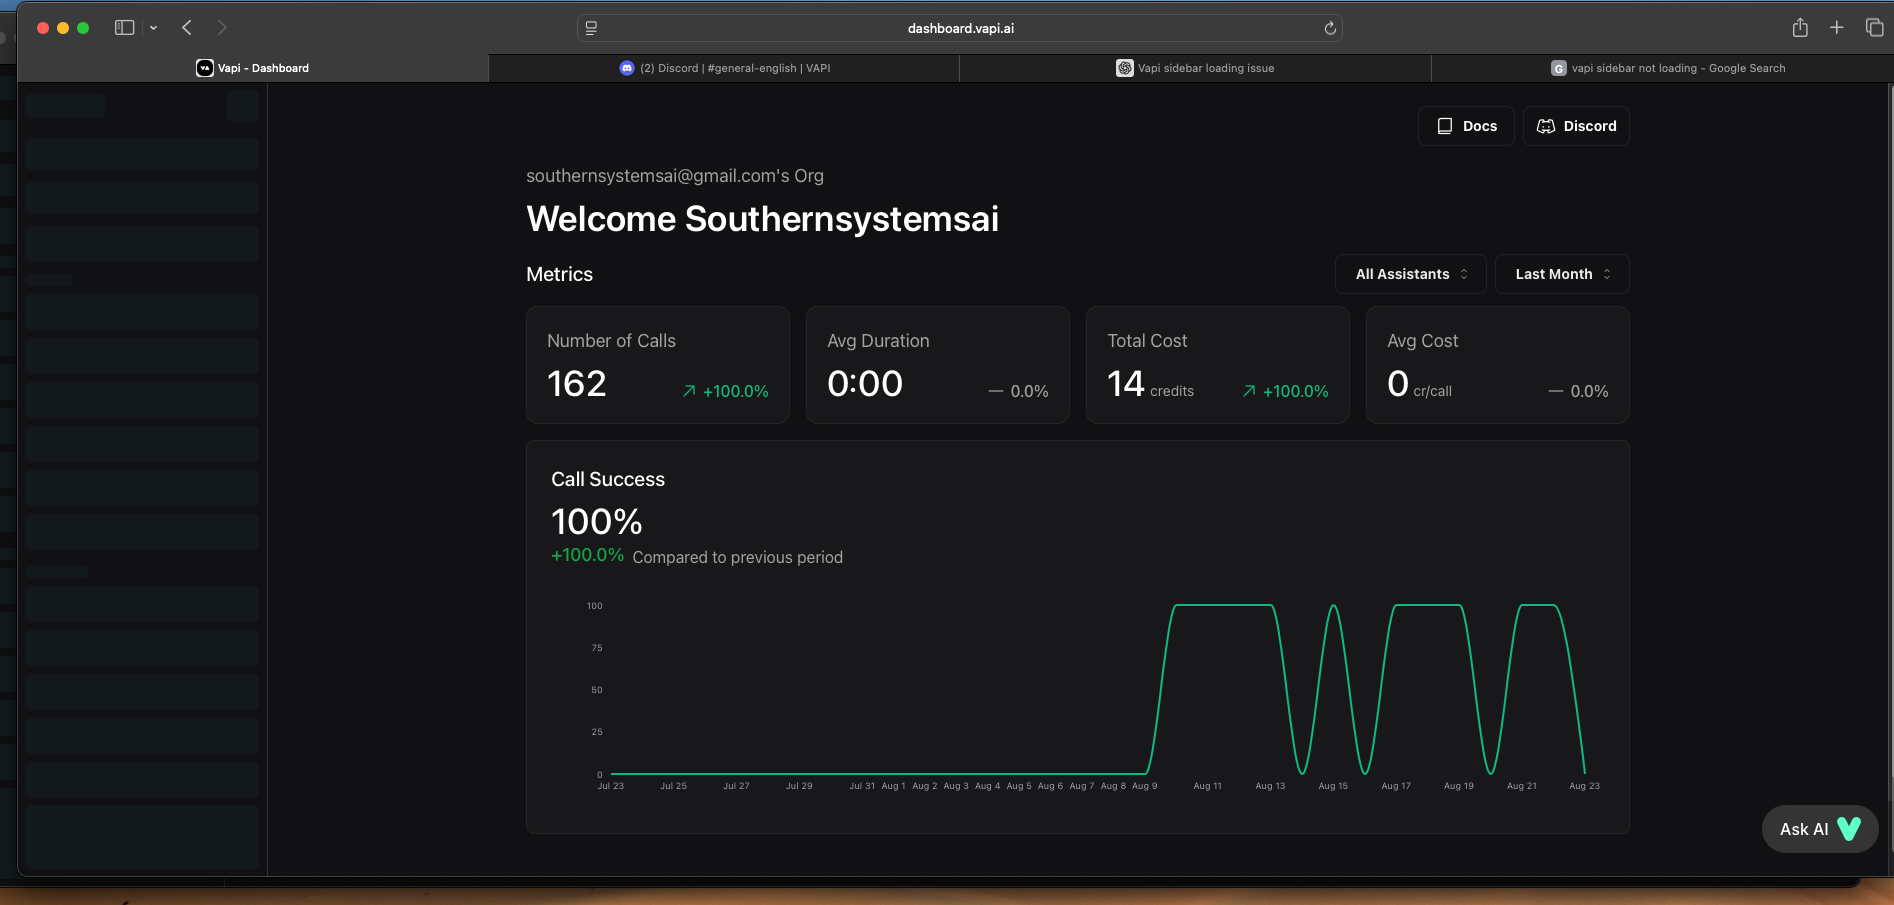
Task: Click the Call Success heading
Action: coord(608,479)
